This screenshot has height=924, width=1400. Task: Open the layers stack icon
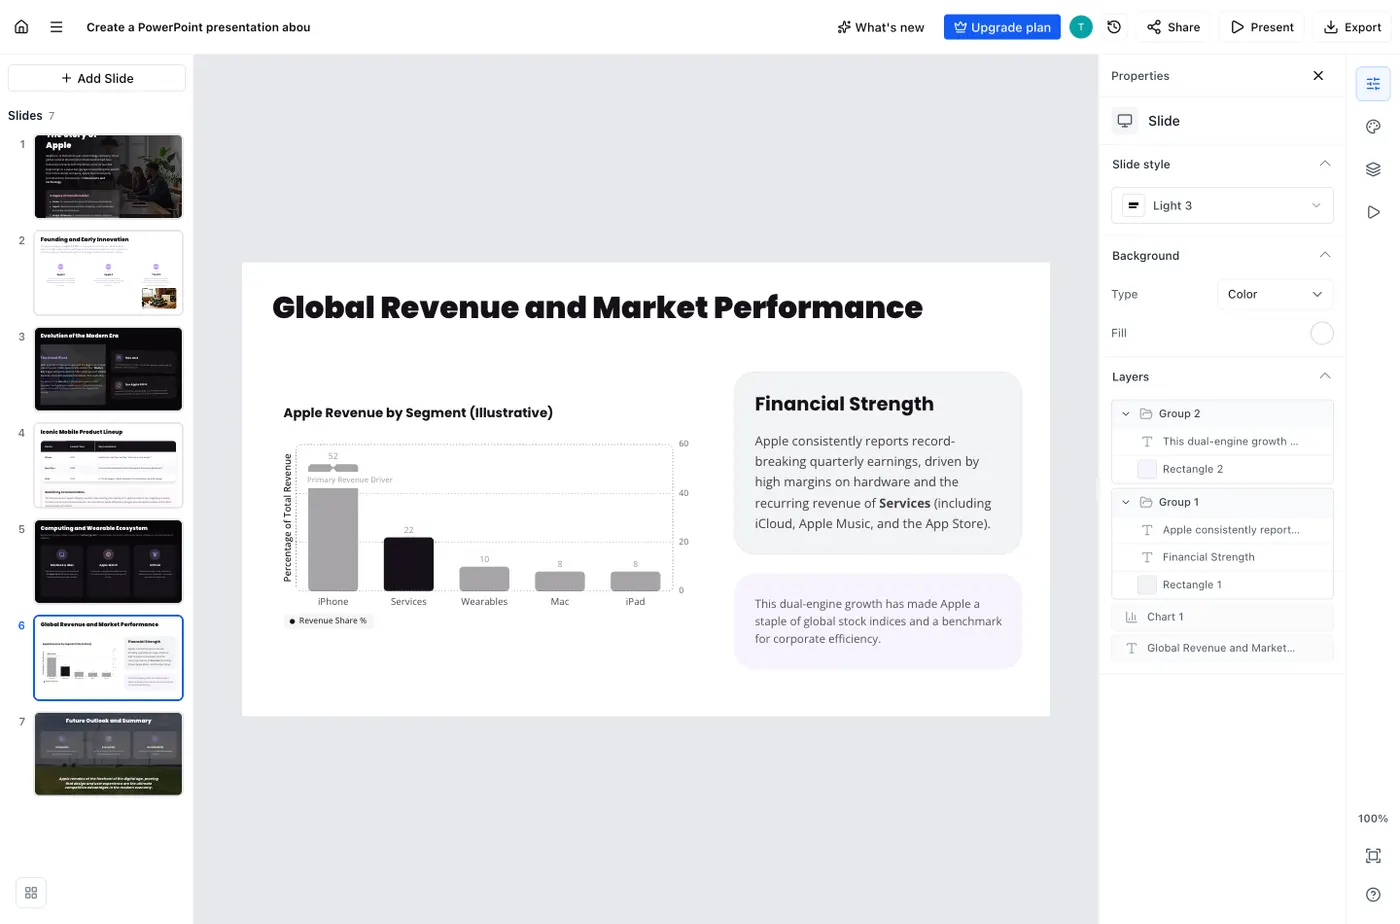[x=1373, y=170]
